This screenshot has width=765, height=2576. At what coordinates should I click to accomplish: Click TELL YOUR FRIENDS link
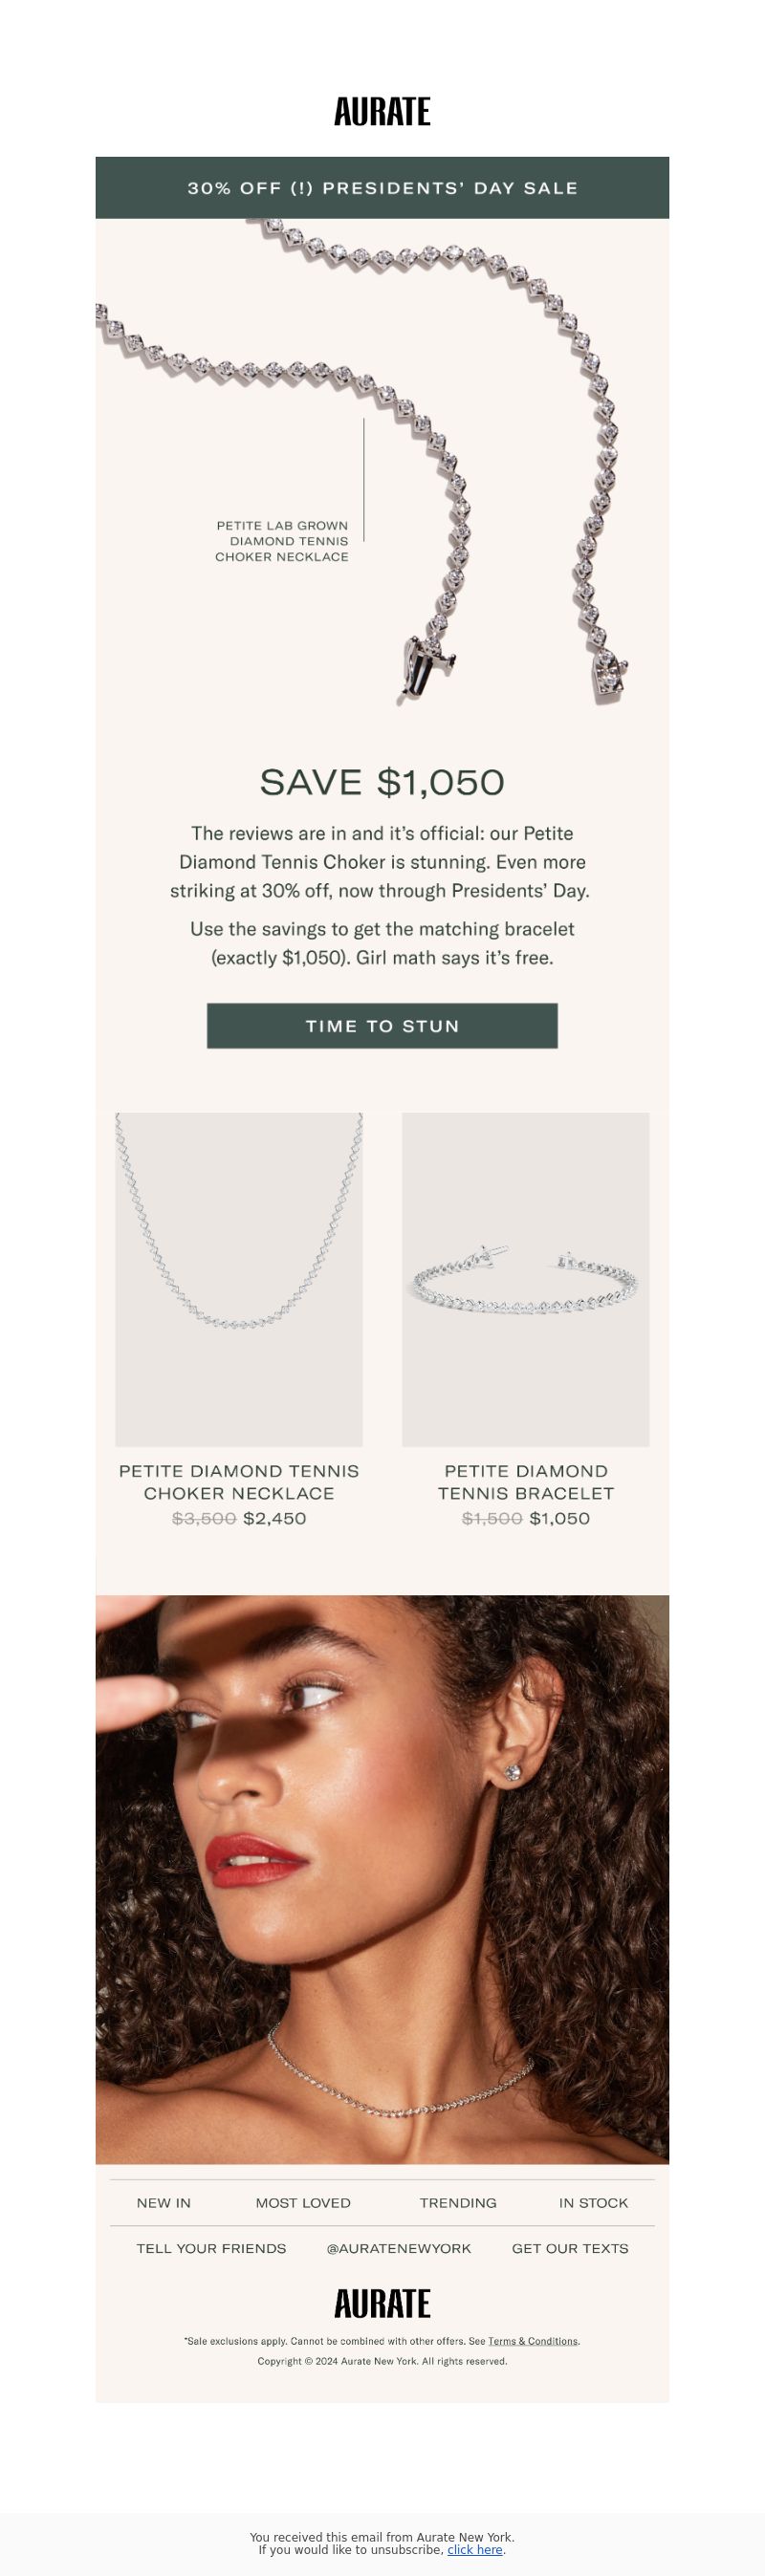(211, 2248)
